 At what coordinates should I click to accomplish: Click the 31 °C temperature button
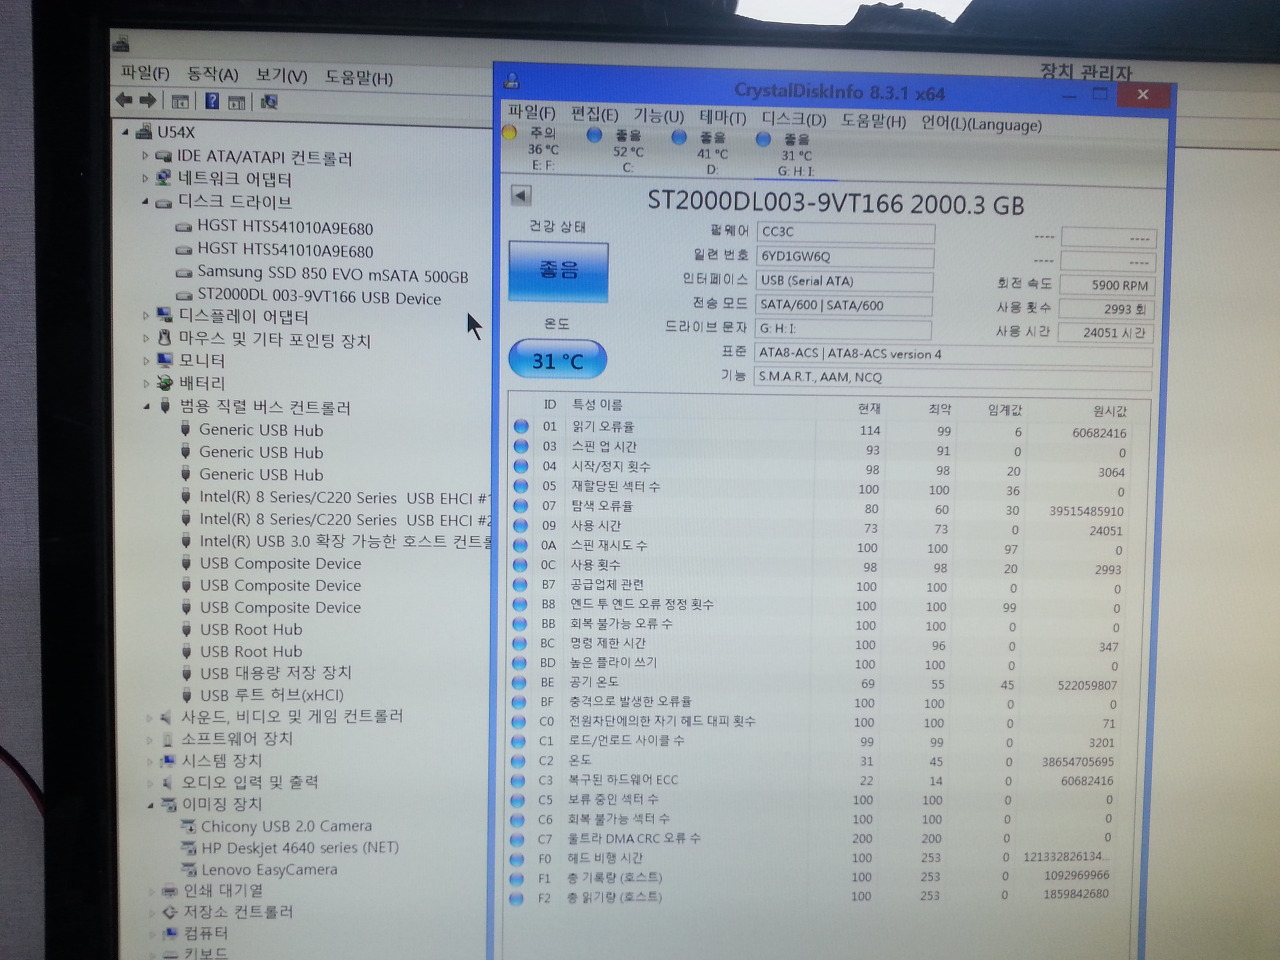click(557, 361)
